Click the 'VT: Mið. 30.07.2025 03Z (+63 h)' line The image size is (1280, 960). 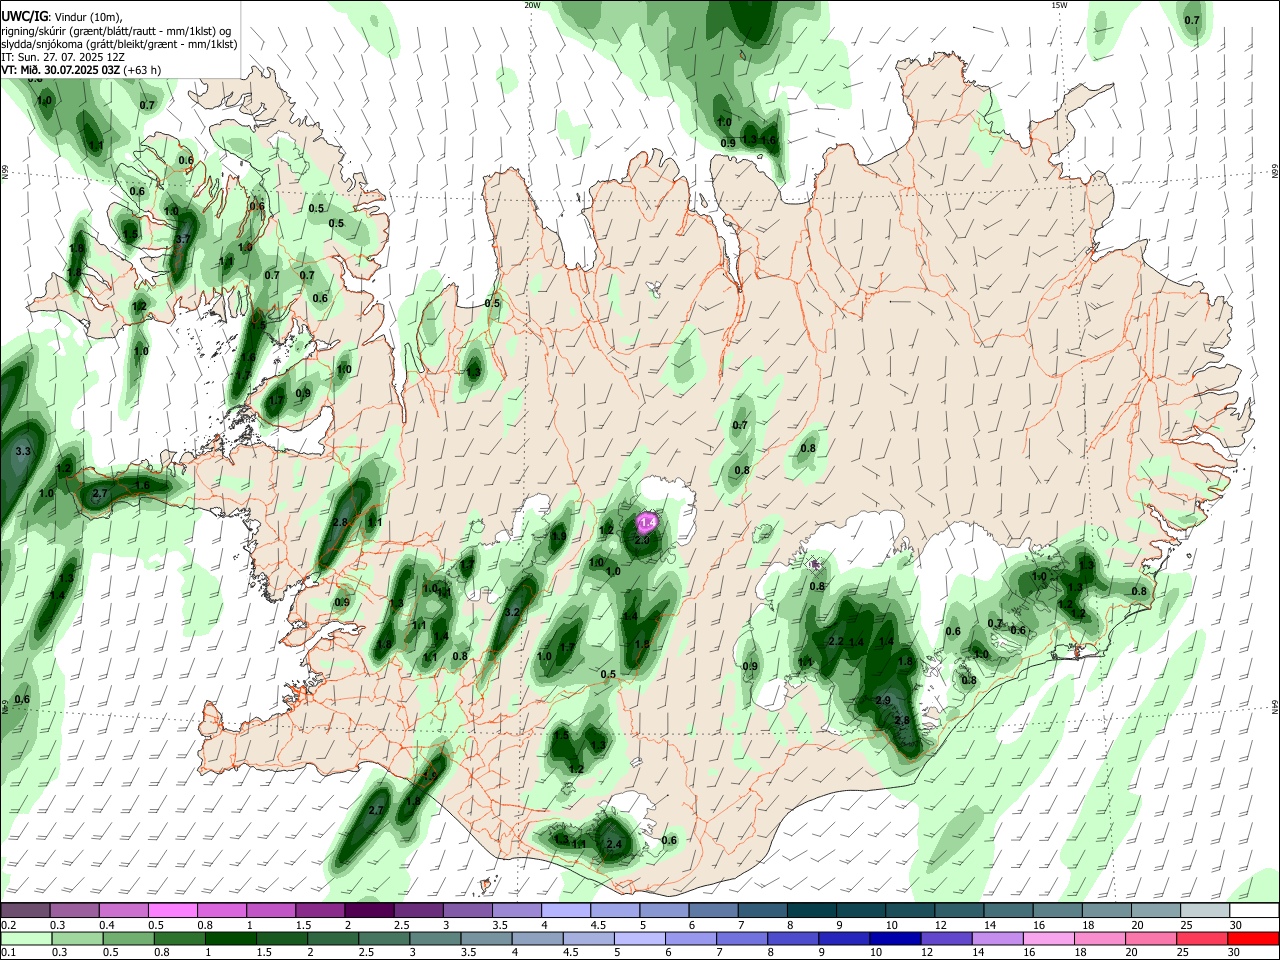coord(82,70)
